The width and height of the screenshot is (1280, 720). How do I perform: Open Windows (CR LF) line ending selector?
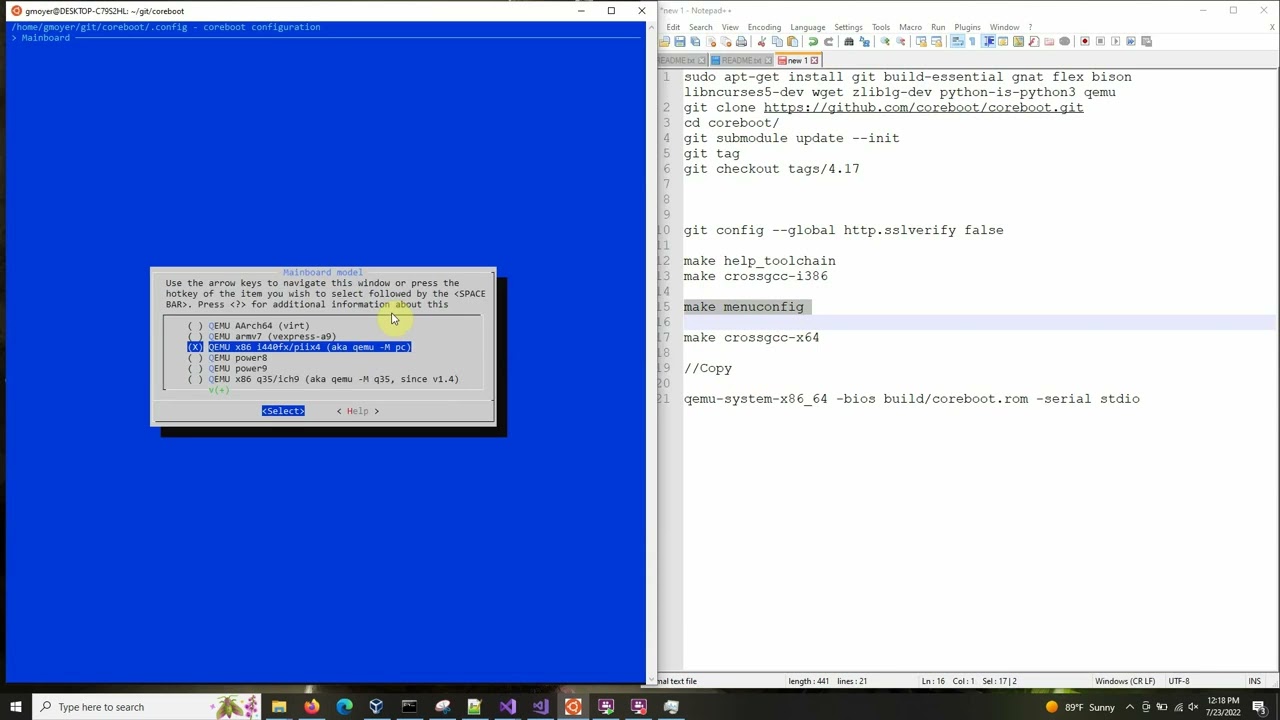[x=1125, y=681]
